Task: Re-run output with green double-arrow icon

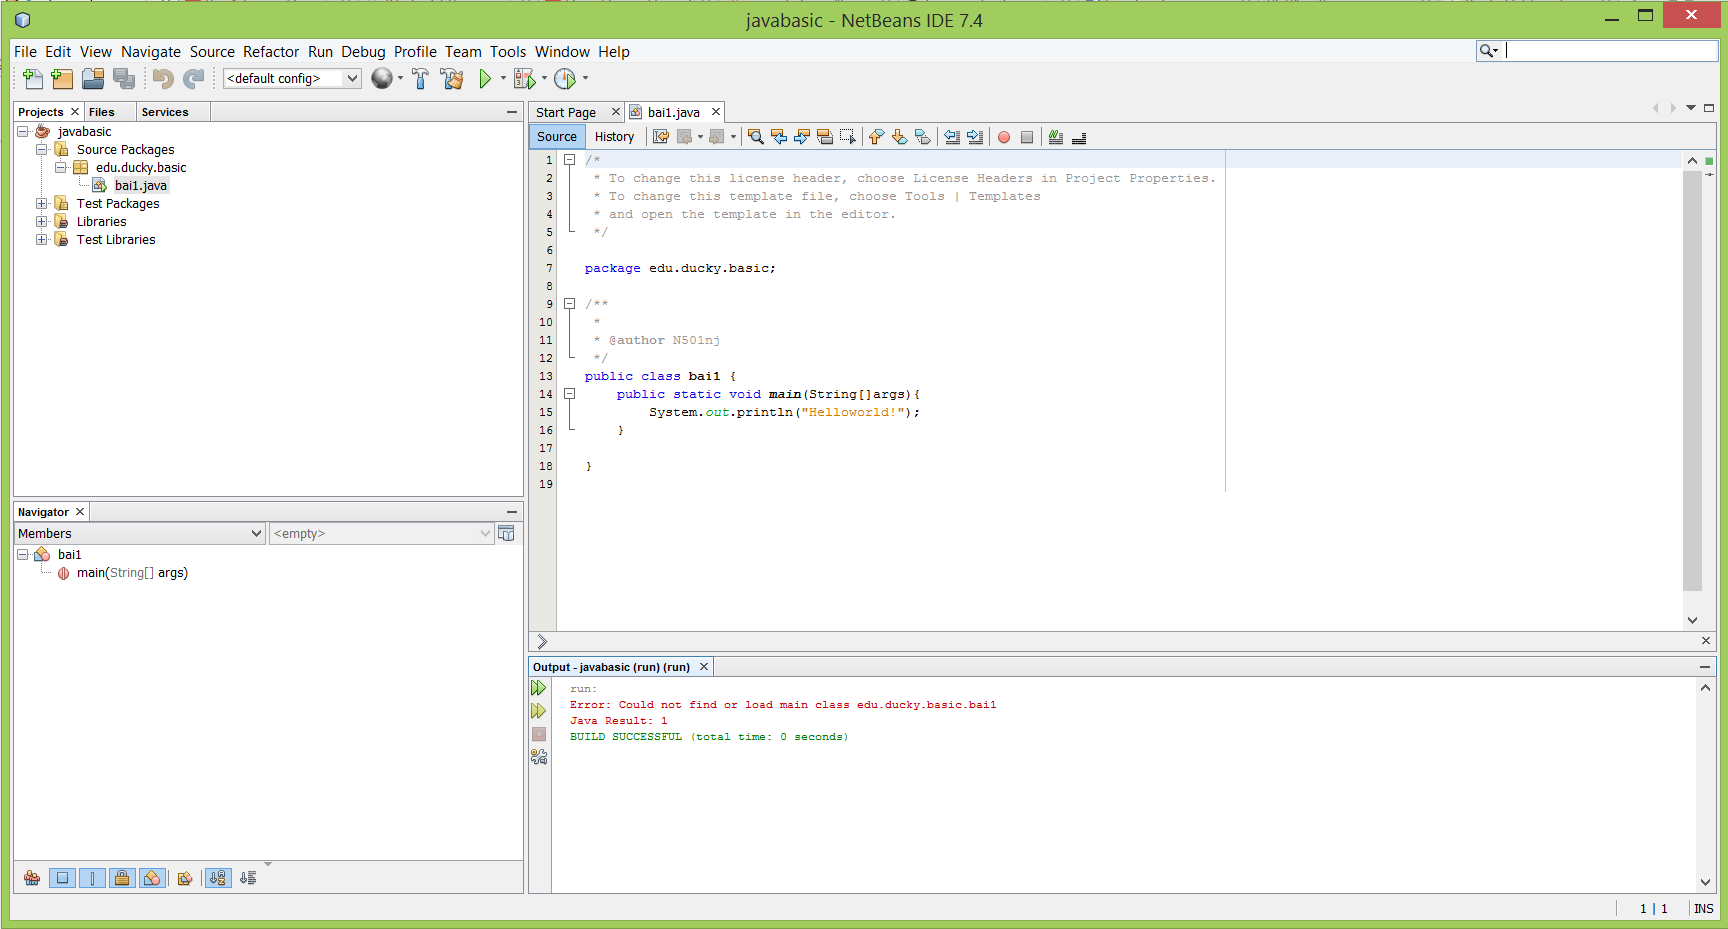Action: click(x=539, y=688)
